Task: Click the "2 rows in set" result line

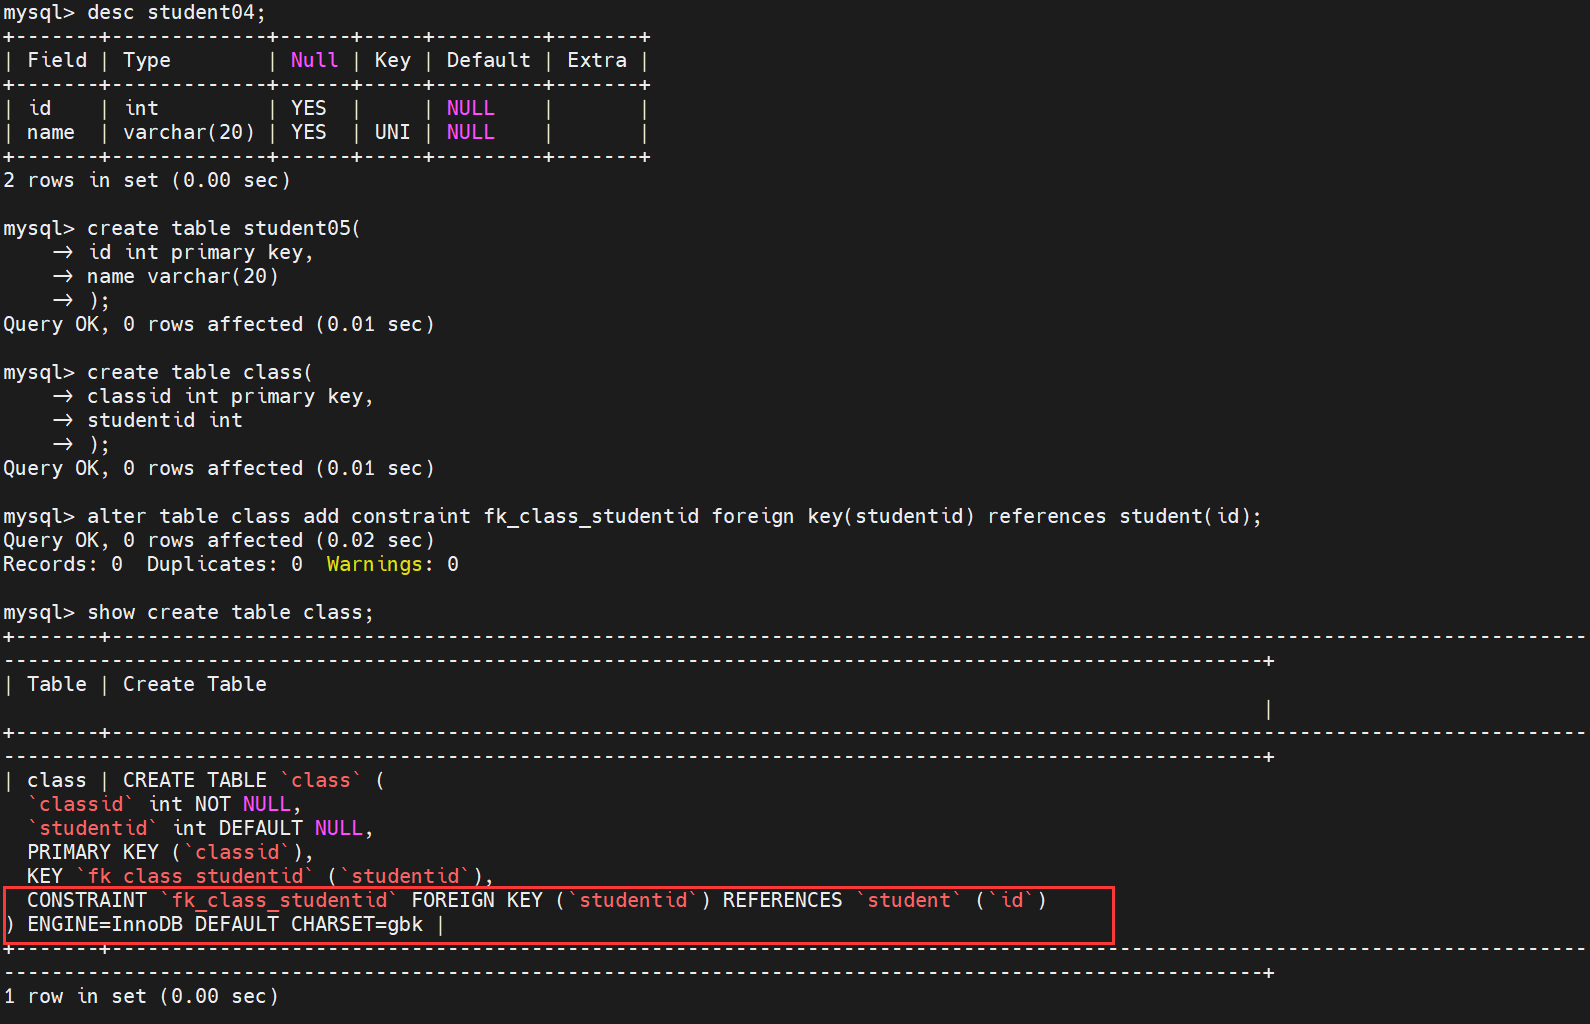Action: (146, 180)
